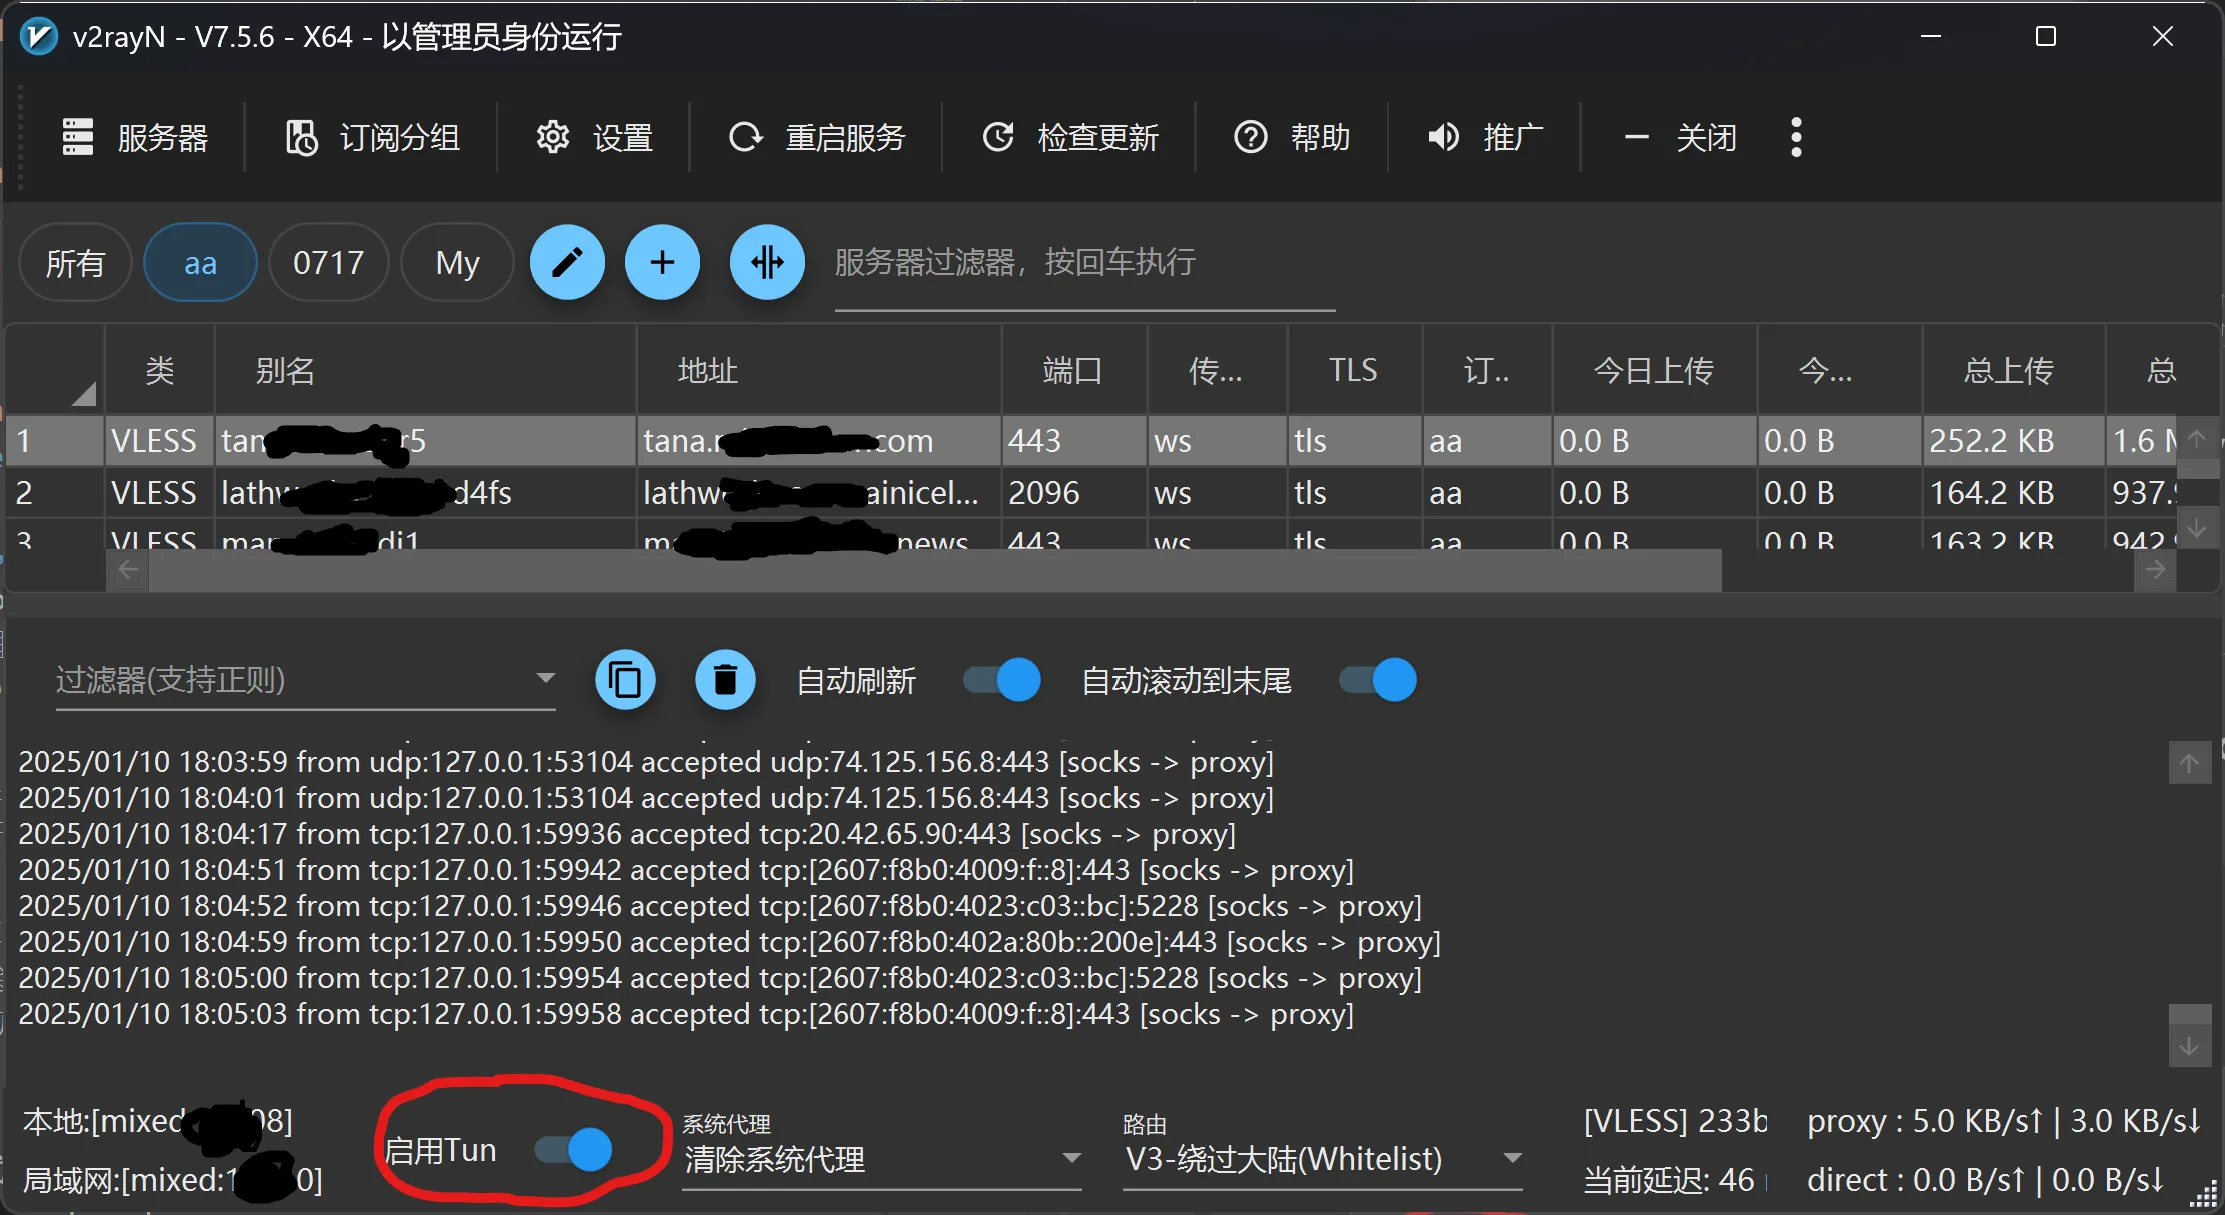Open the 路由 routing dropdown

[x=1323, y=1159]
